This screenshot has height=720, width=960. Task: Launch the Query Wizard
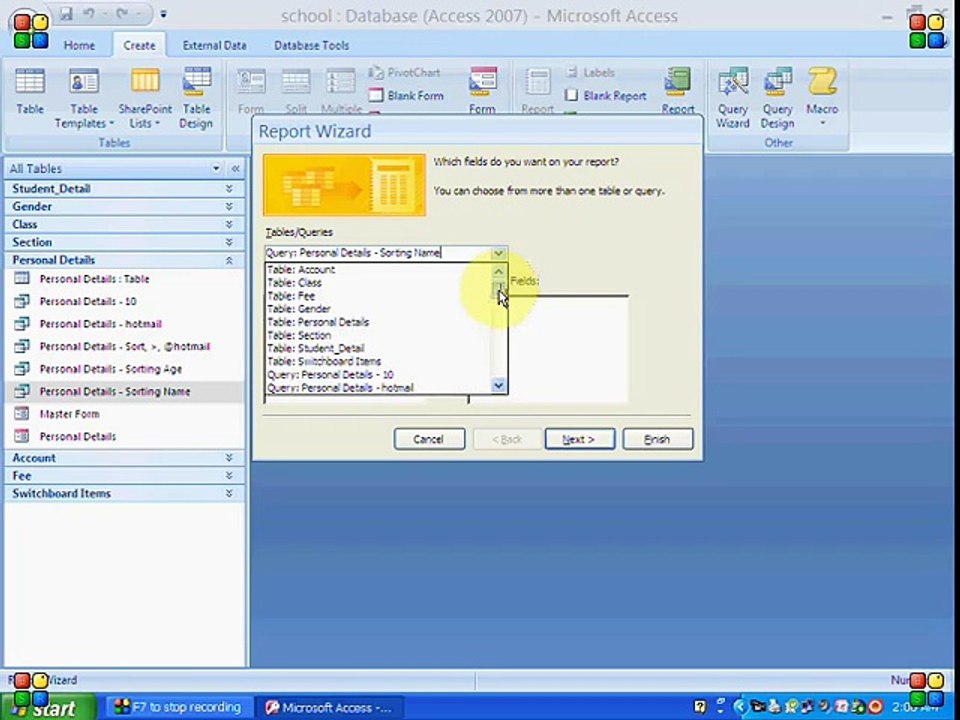click(733, 98)
